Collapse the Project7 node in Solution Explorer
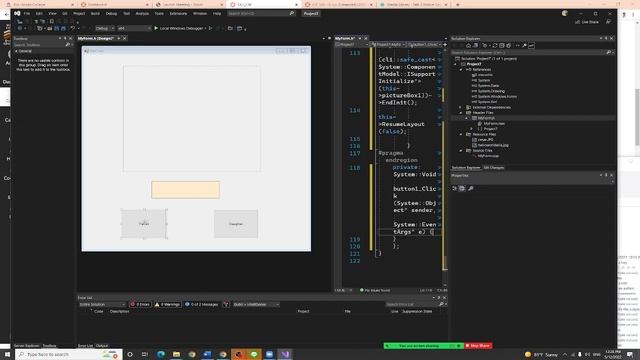The height and width of the screenshot is (360, 640). (x=456, y=64)
